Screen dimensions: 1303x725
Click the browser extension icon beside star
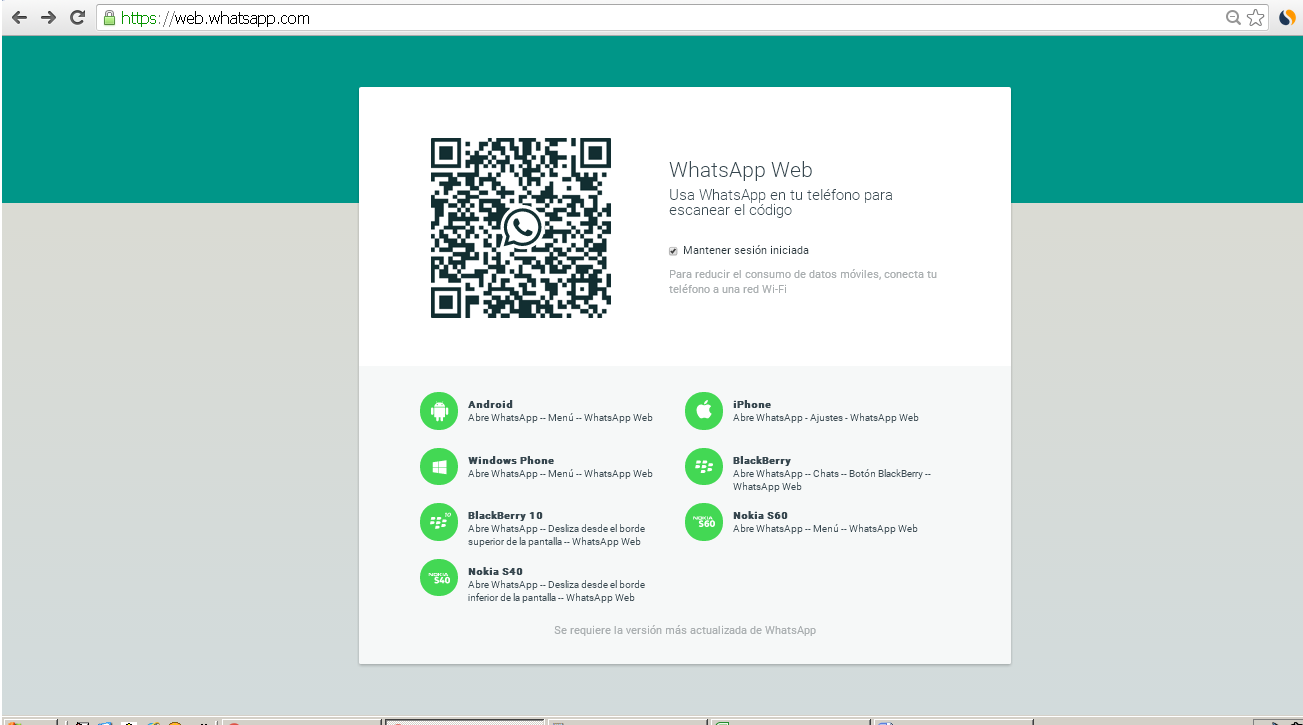(x=1287, y=18)
